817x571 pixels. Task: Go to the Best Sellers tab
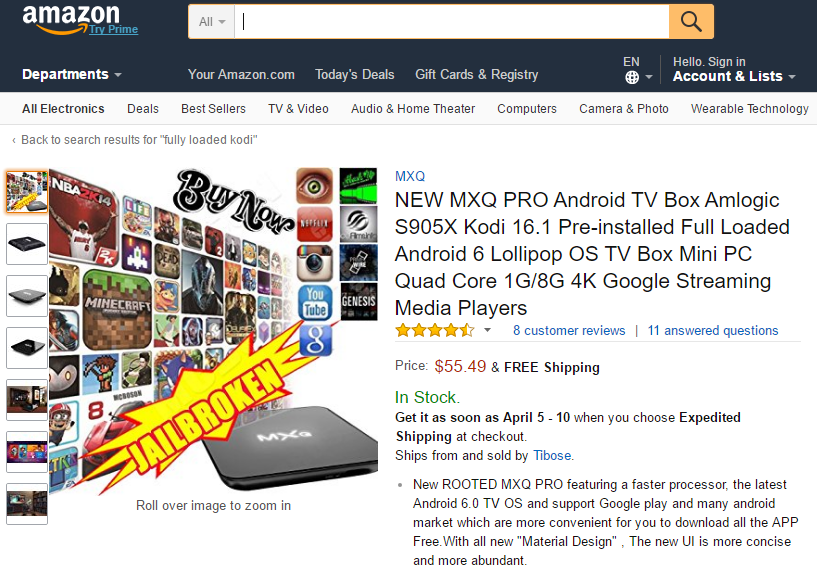pos(213,109)
